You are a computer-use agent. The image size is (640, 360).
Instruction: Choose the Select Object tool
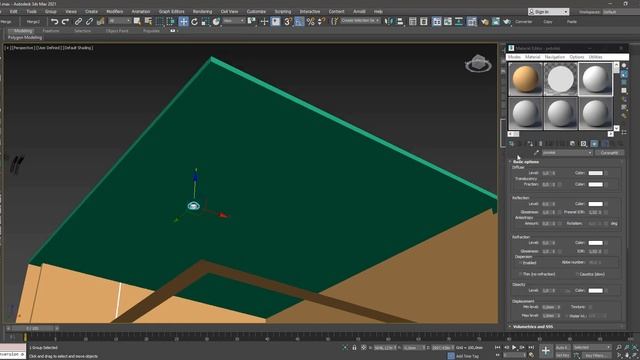[x=137, y=22]
